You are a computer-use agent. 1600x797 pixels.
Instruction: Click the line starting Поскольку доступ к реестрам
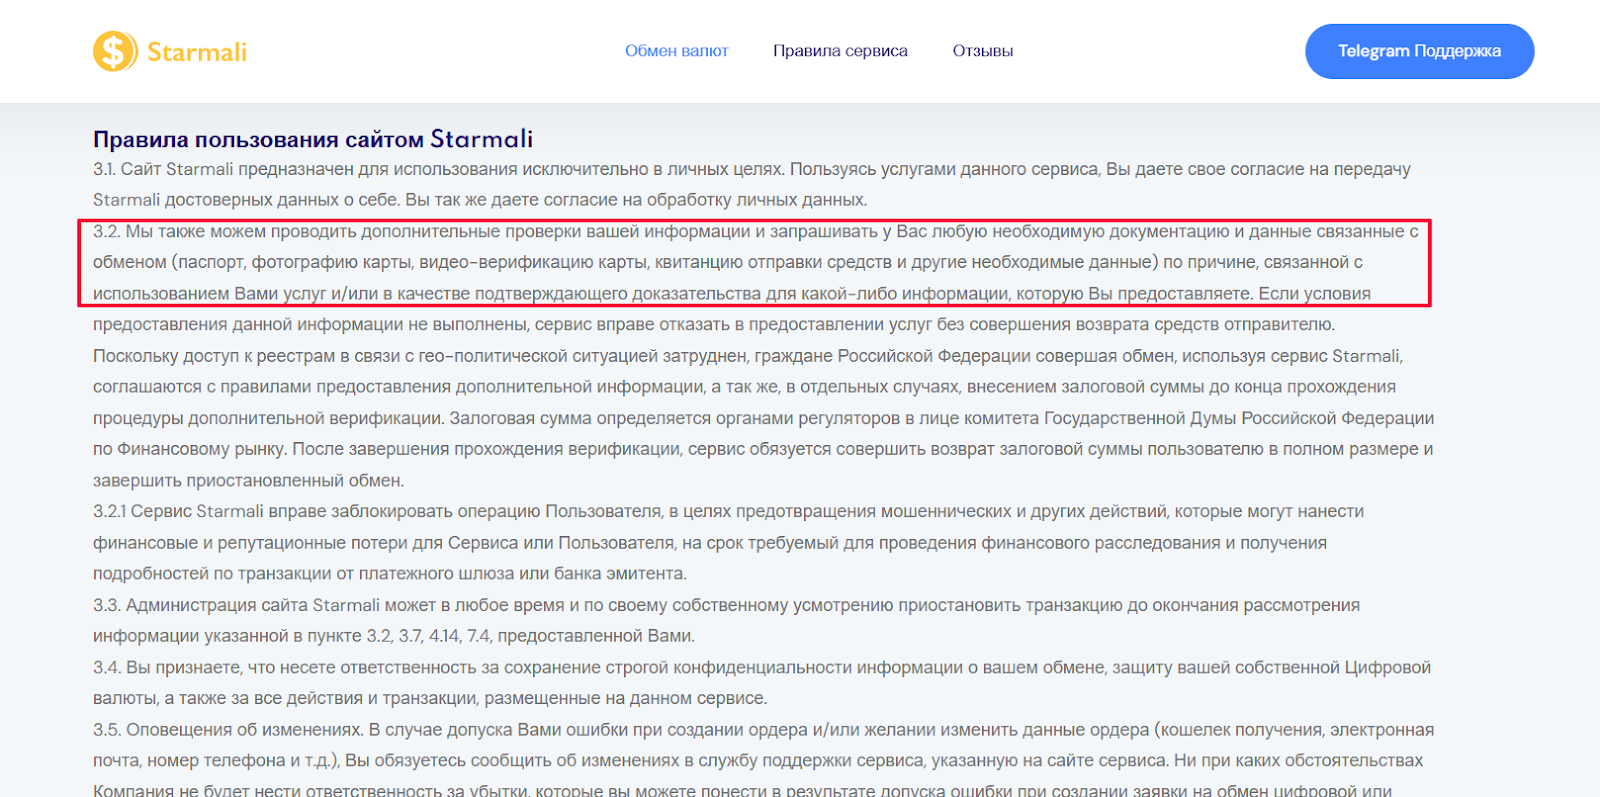pyautogui.click(x=748, y=356)
